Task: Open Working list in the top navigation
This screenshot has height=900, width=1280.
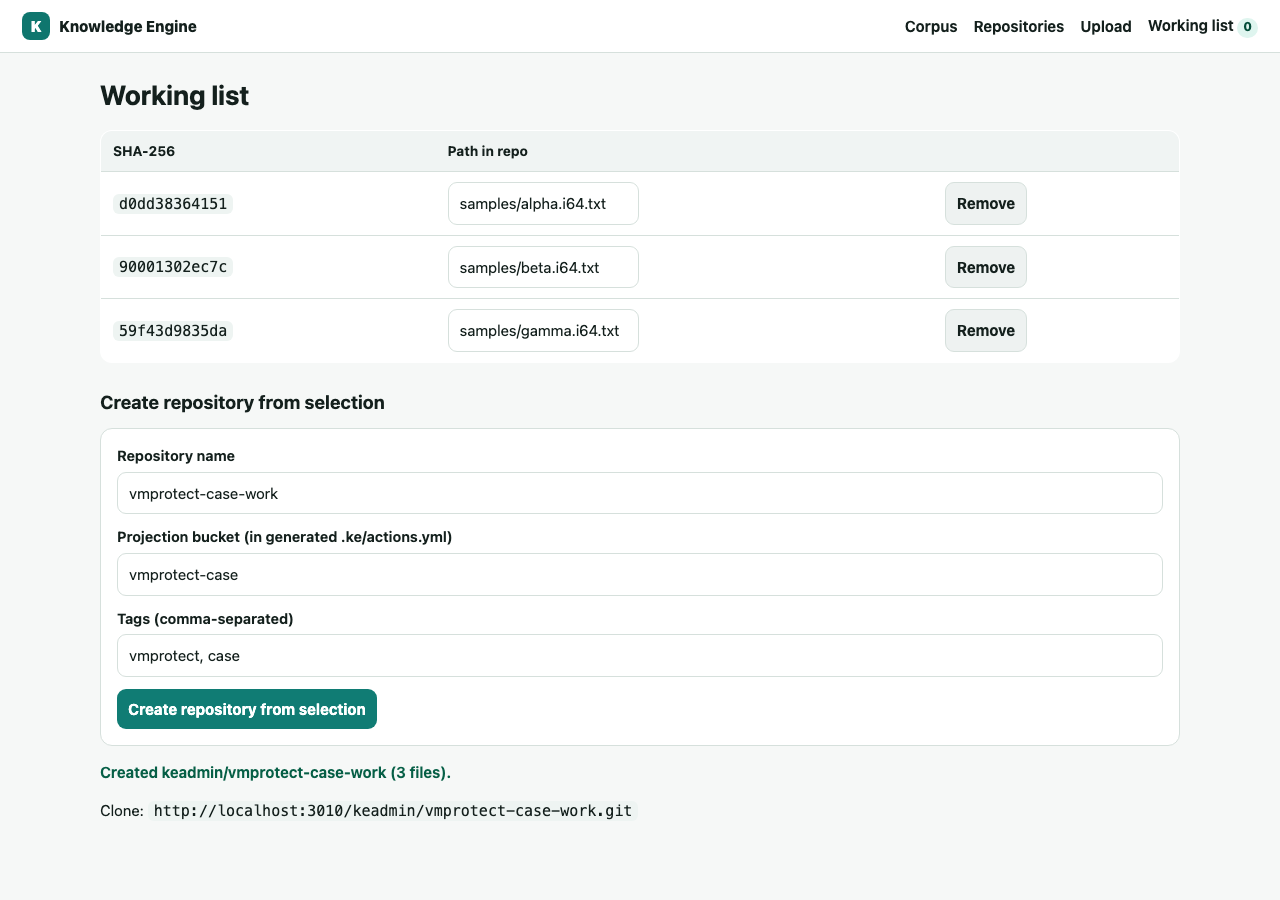Action: [x=1190, y=26]
